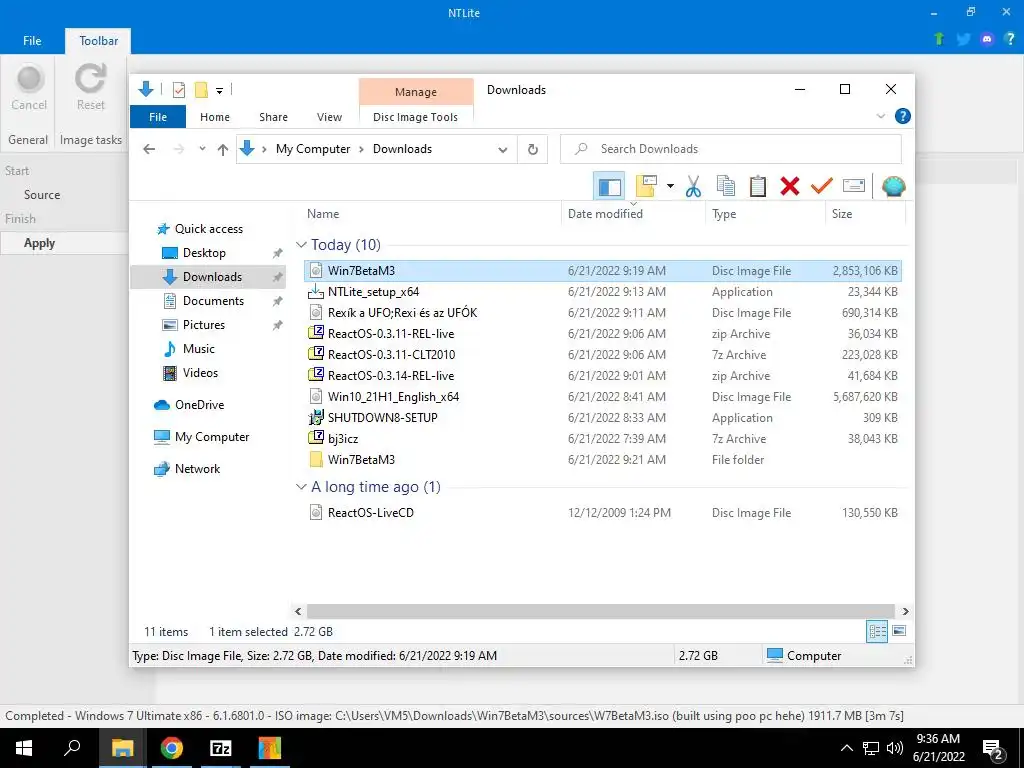Click the orange checkmark Properties icon
This screenshot has height=768, width=1024.
pyautogui.click(x=822, y=186)
